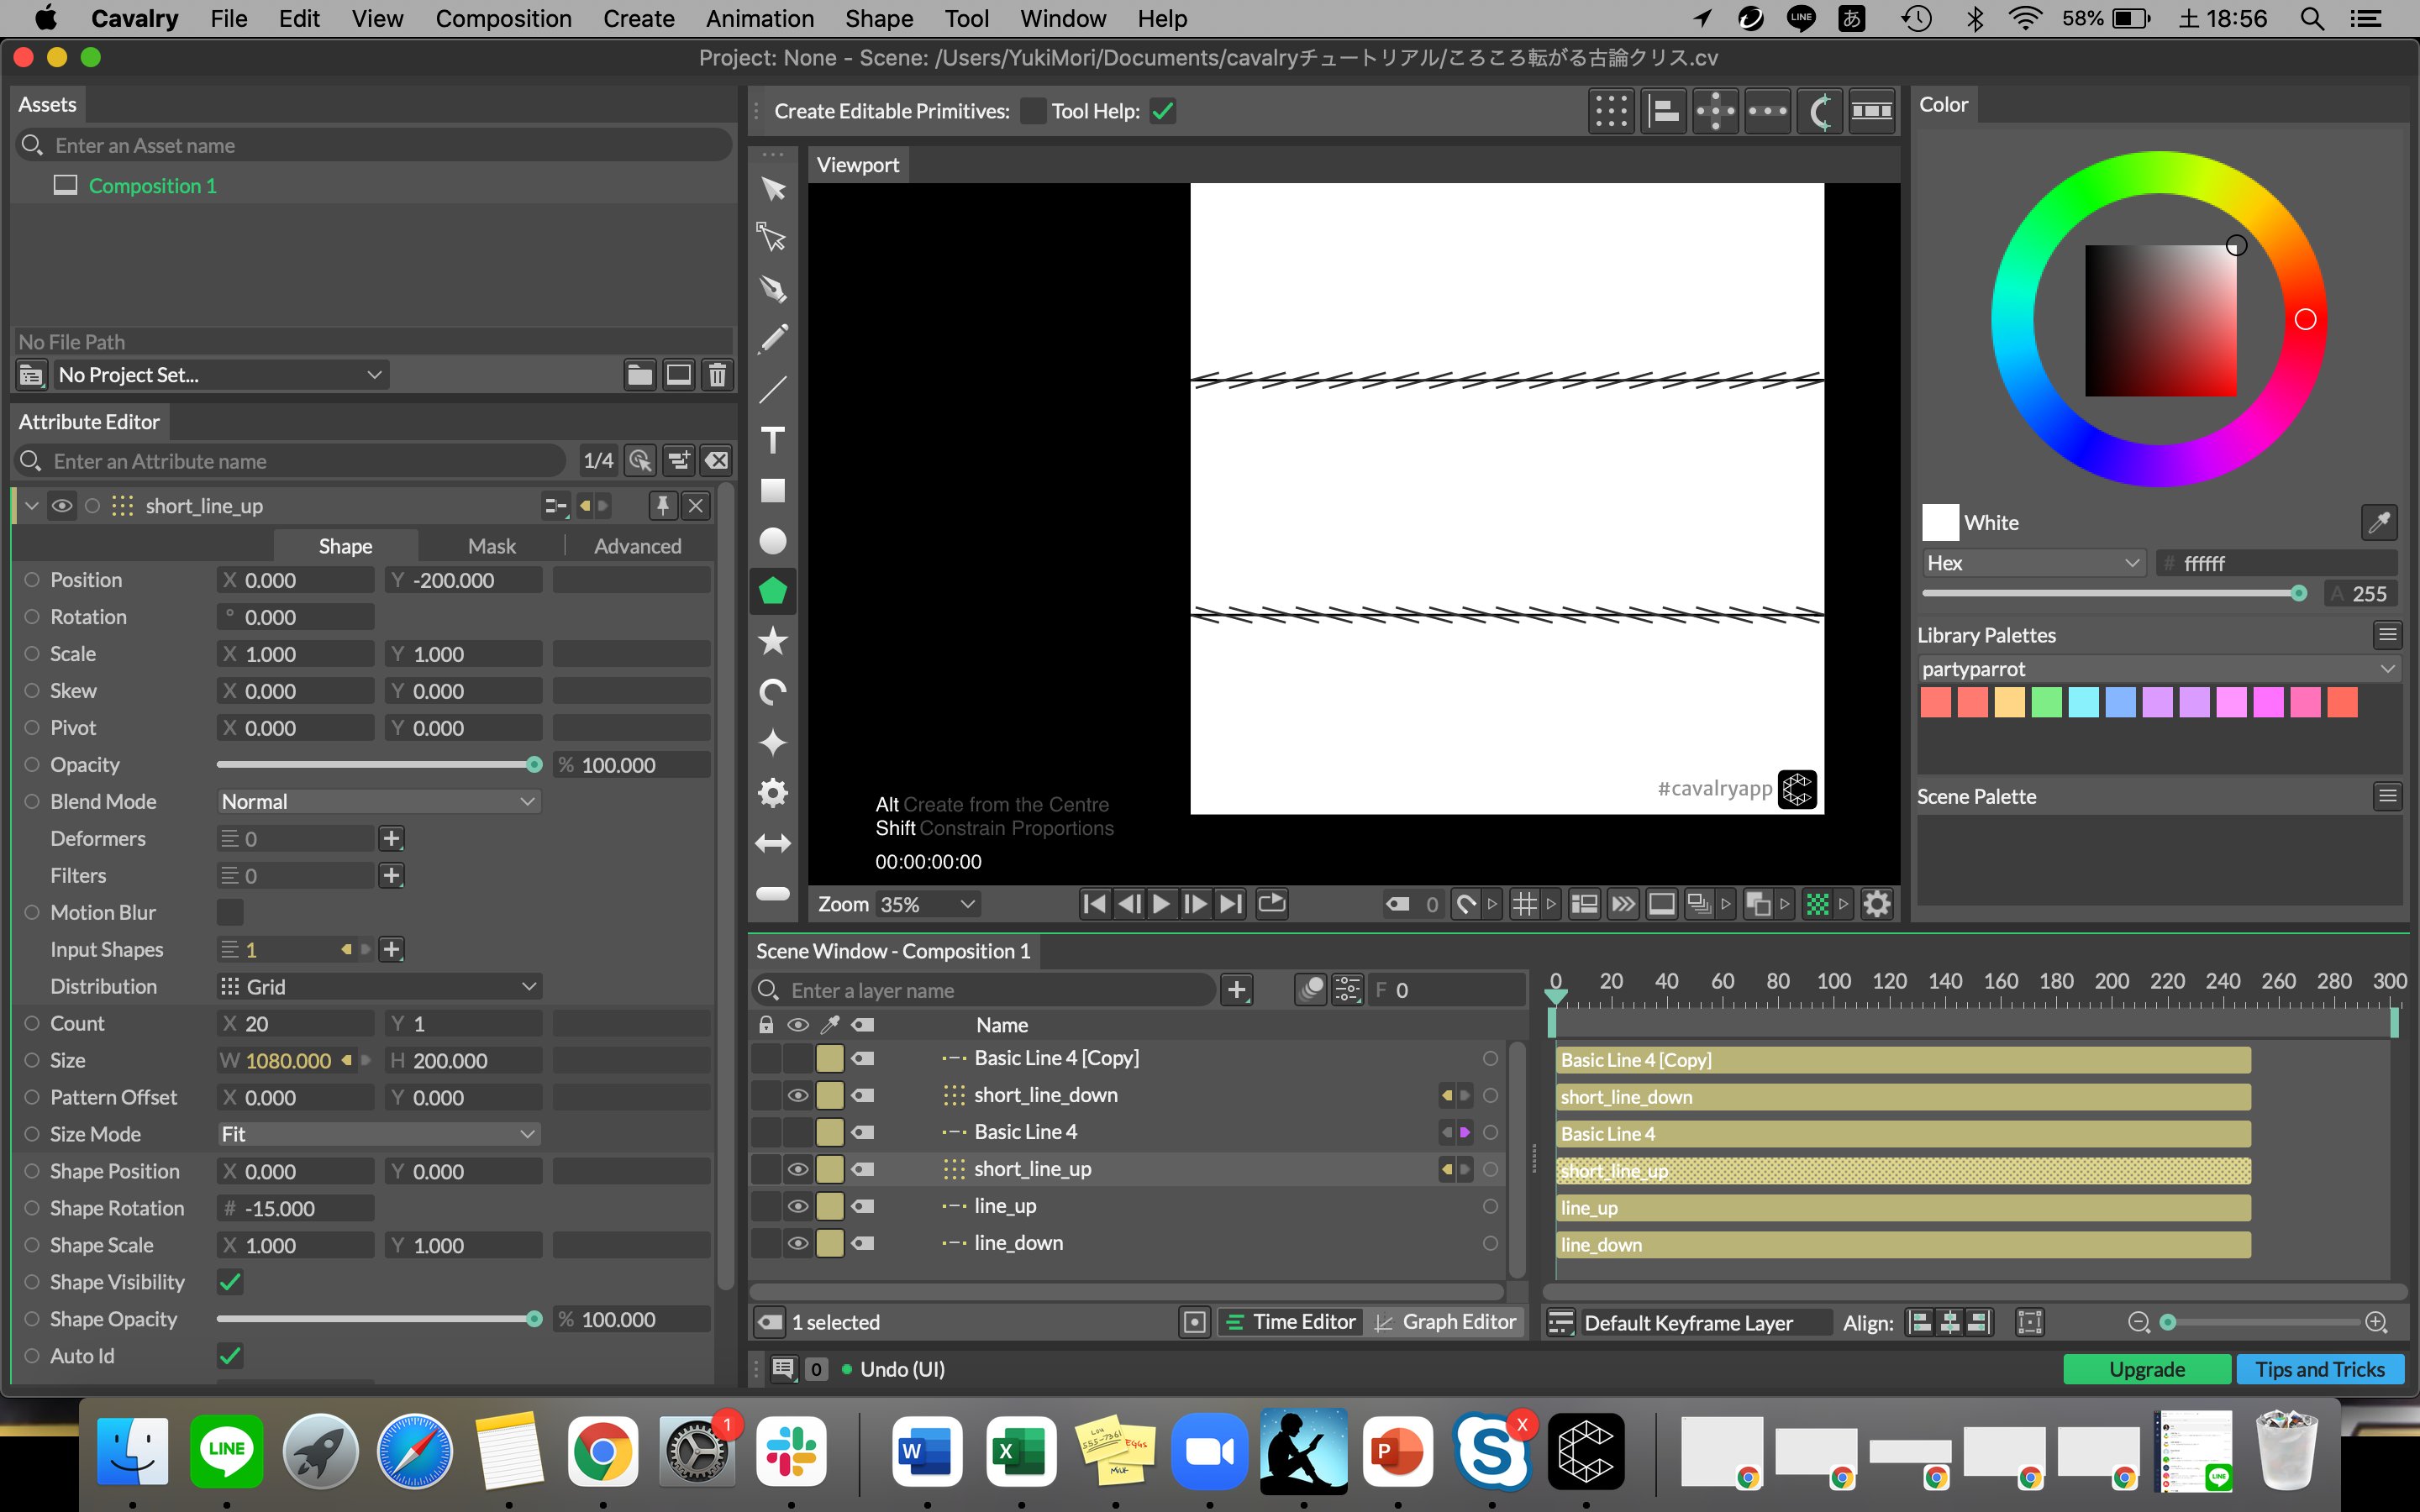2420x1512 pixels.
Task: Open the No Project Set dropdown
Action: 220,375
